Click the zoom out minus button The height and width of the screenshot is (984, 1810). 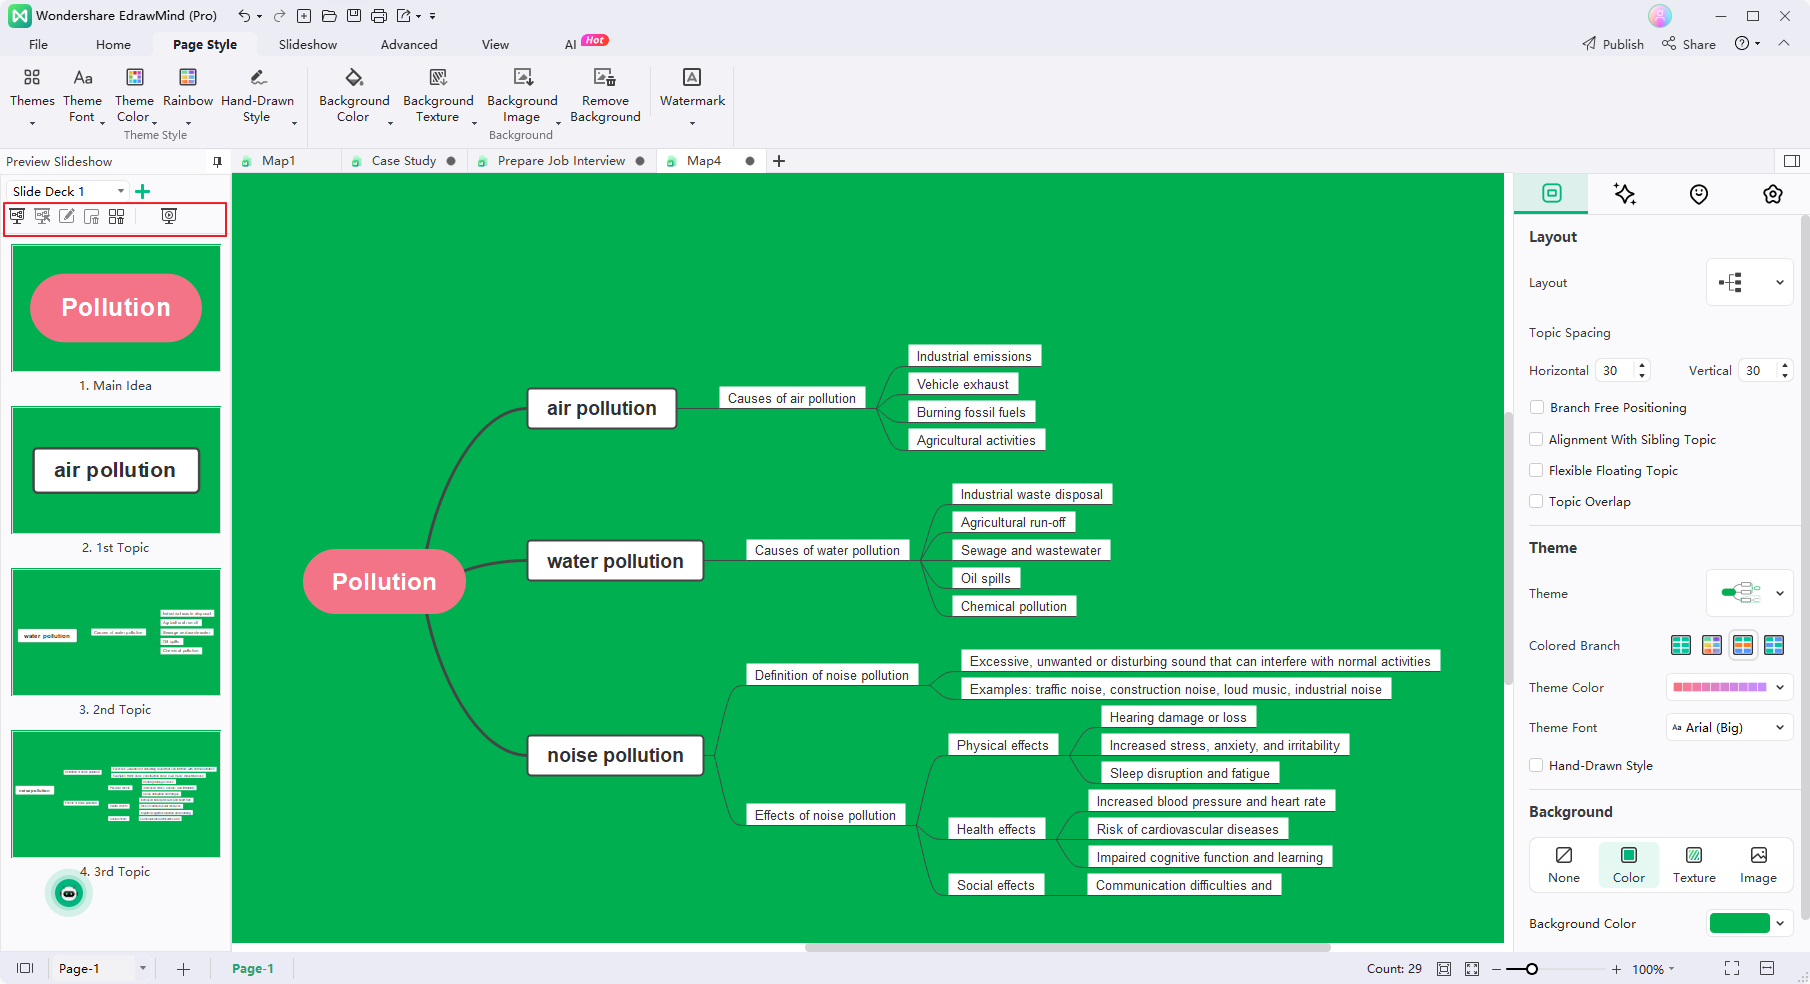click(x=1496, y=969)
